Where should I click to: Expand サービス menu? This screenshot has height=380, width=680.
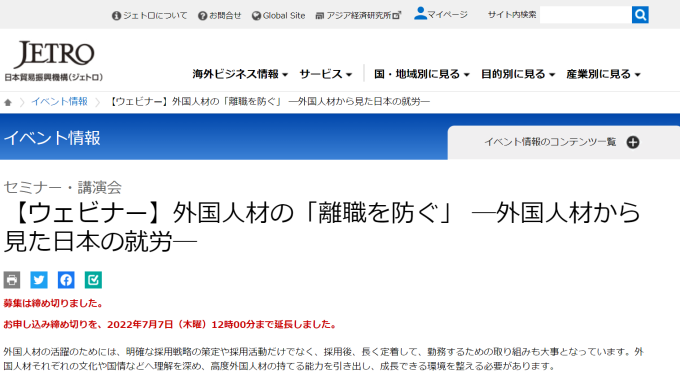coord(326,74)
